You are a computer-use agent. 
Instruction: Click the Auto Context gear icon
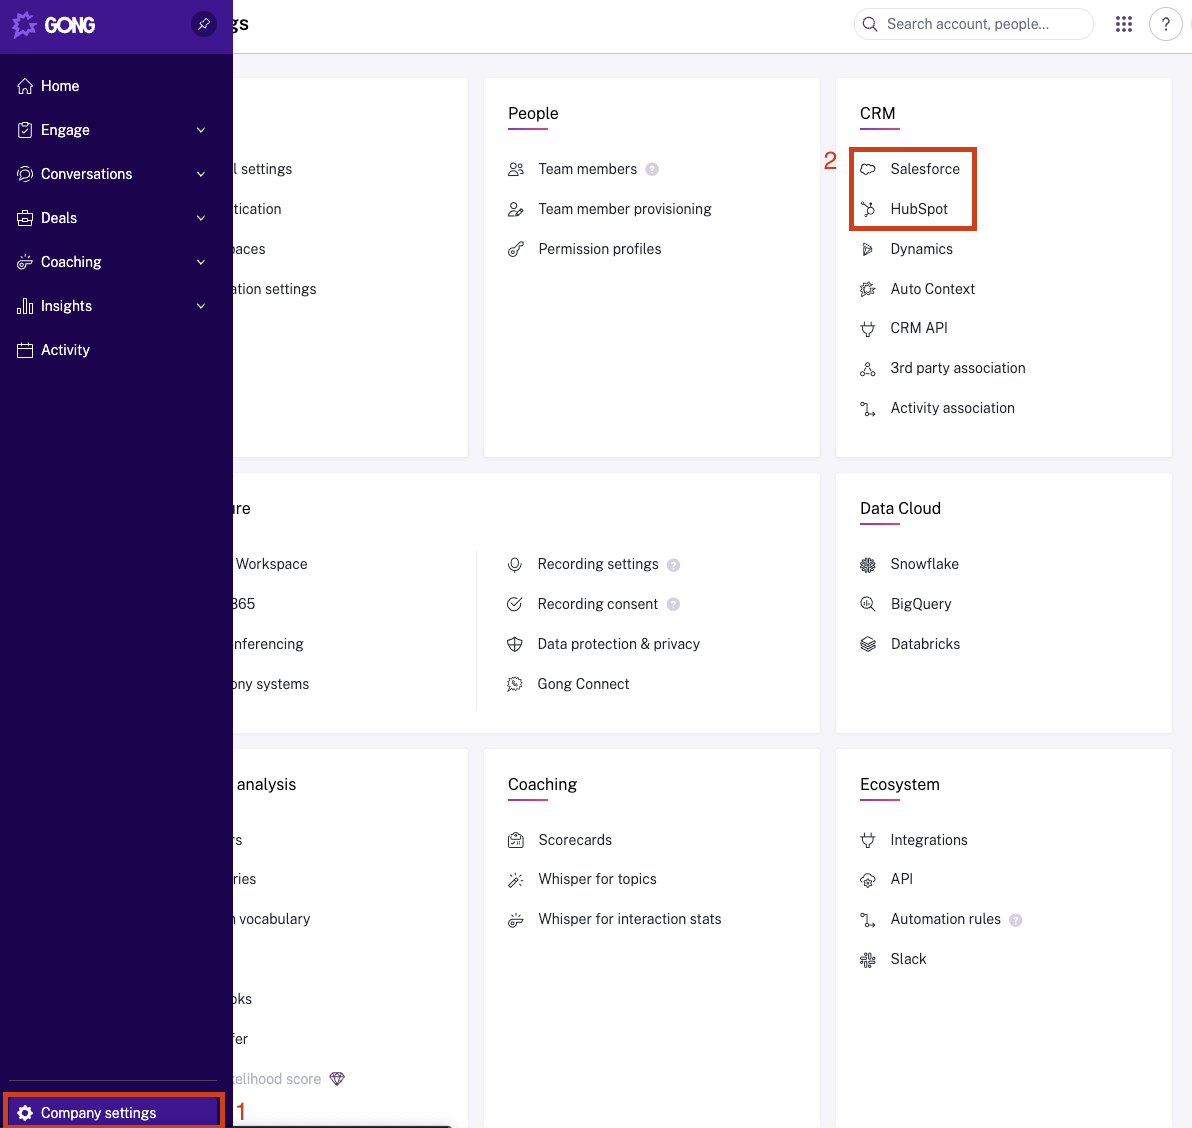pos(867,289)
